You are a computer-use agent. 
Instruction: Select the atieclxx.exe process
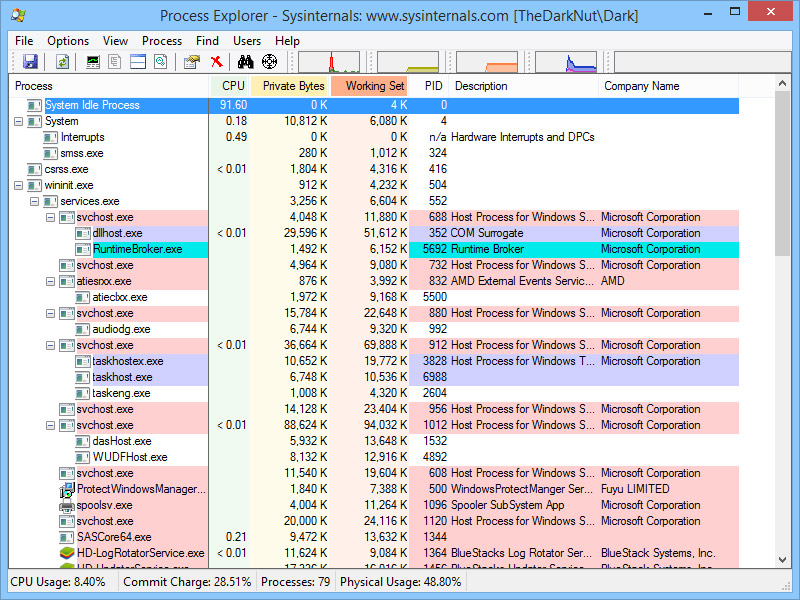(120, 297)
